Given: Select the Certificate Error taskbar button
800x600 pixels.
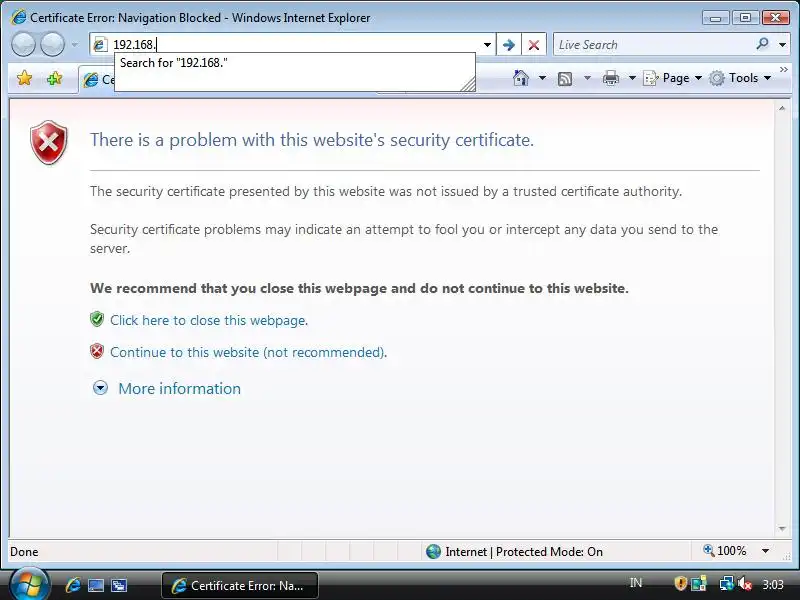Looking at the screenshot, I should (x=240, y=585).
